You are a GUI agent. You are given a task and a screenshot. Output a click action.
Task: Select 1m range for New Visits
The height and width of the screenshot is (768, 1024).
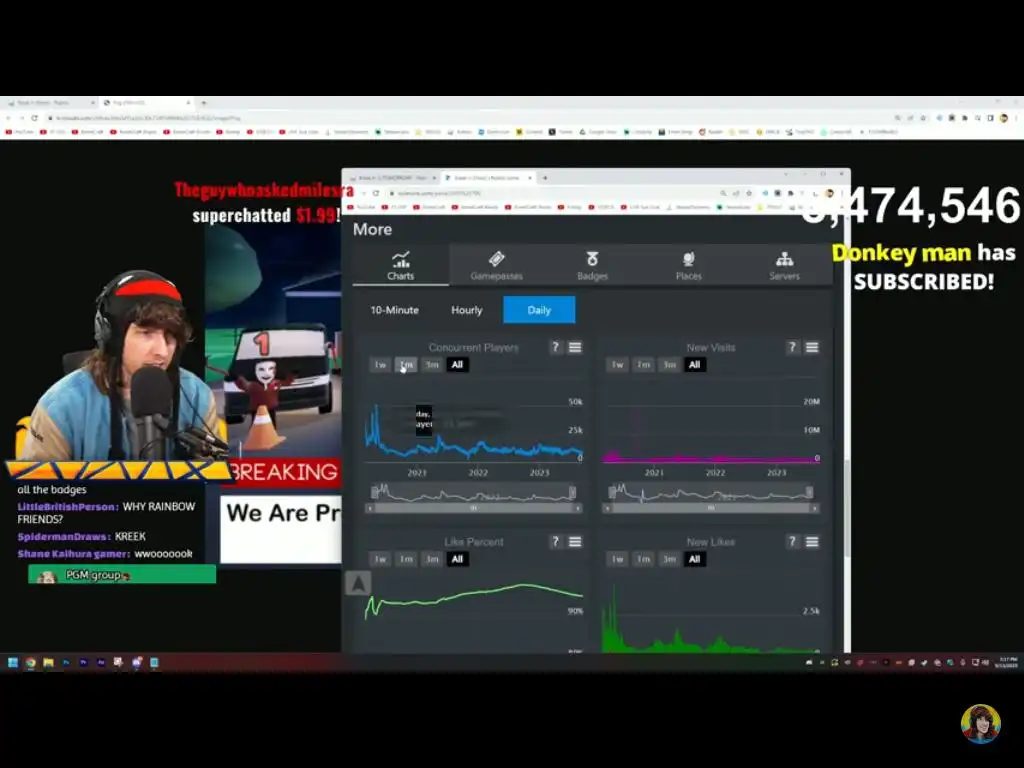point(643,364)
